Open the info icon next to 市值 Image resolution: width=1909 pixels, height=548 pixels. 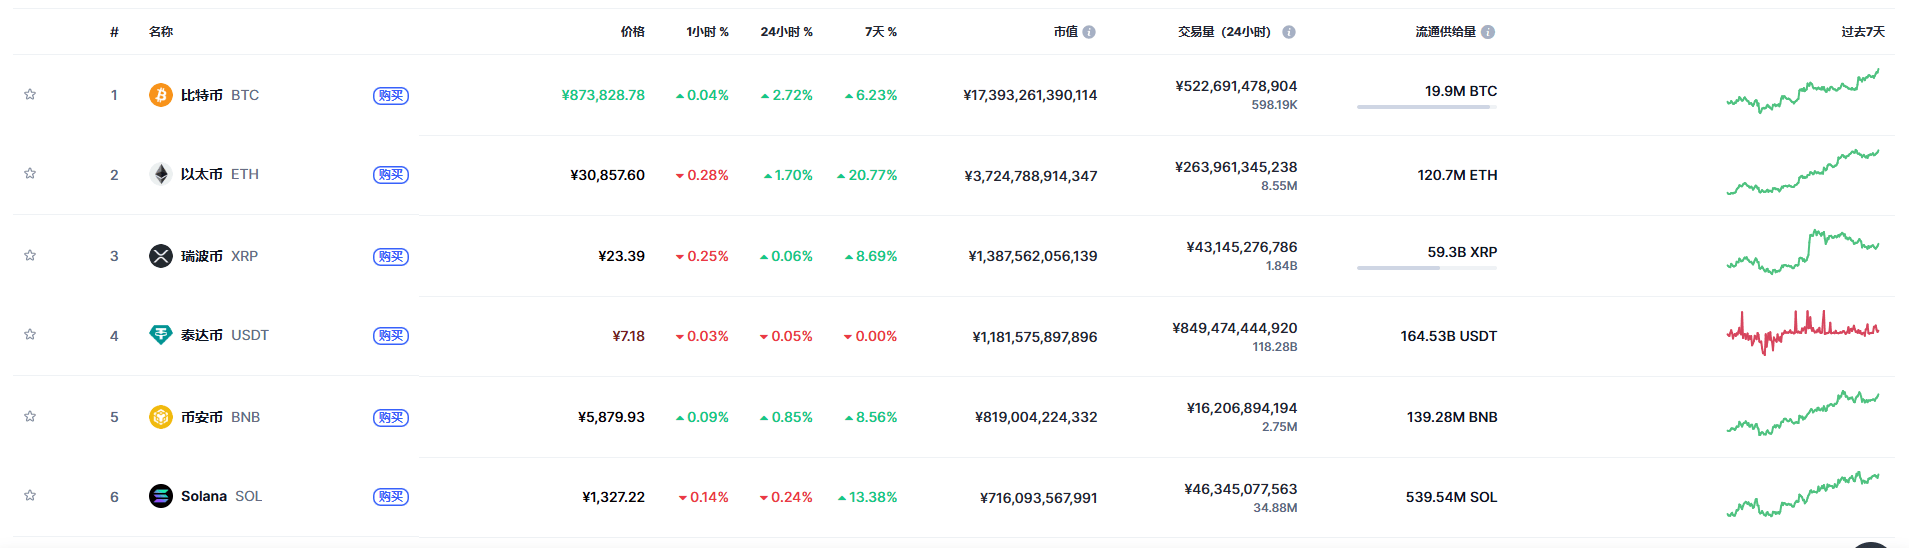pos(1089,32)
